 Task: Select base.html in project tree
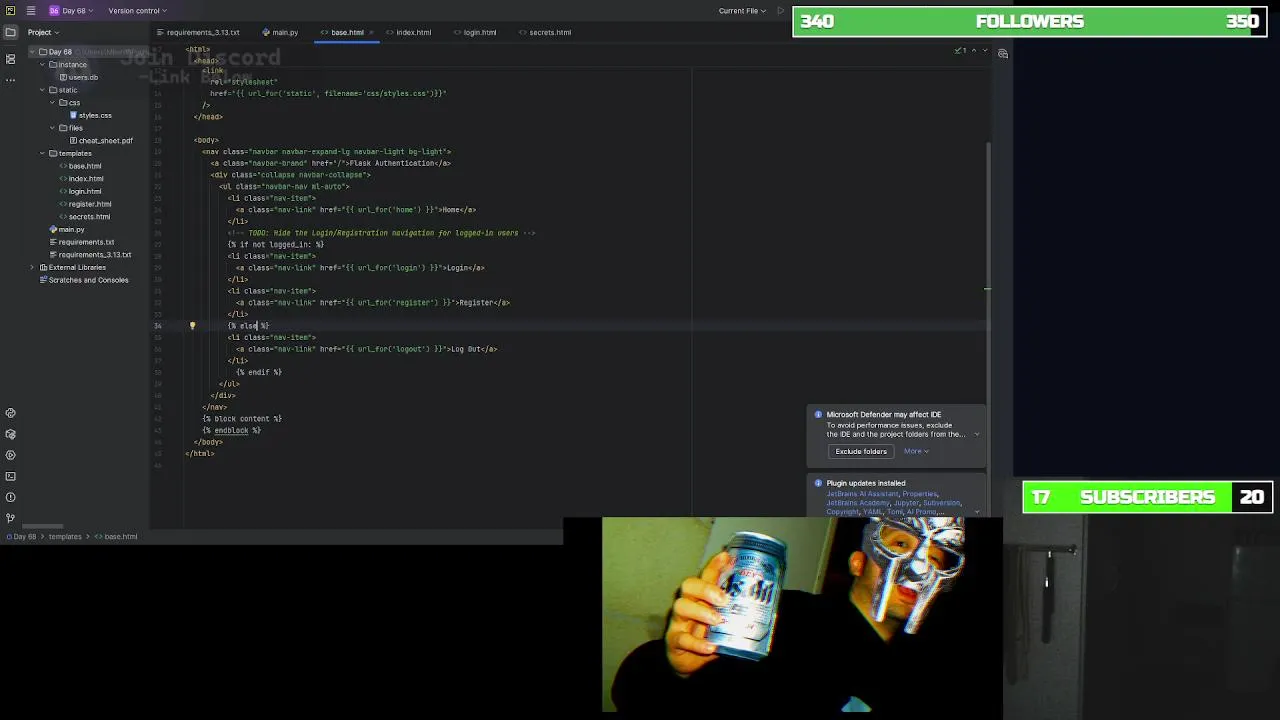click(80, 166)
